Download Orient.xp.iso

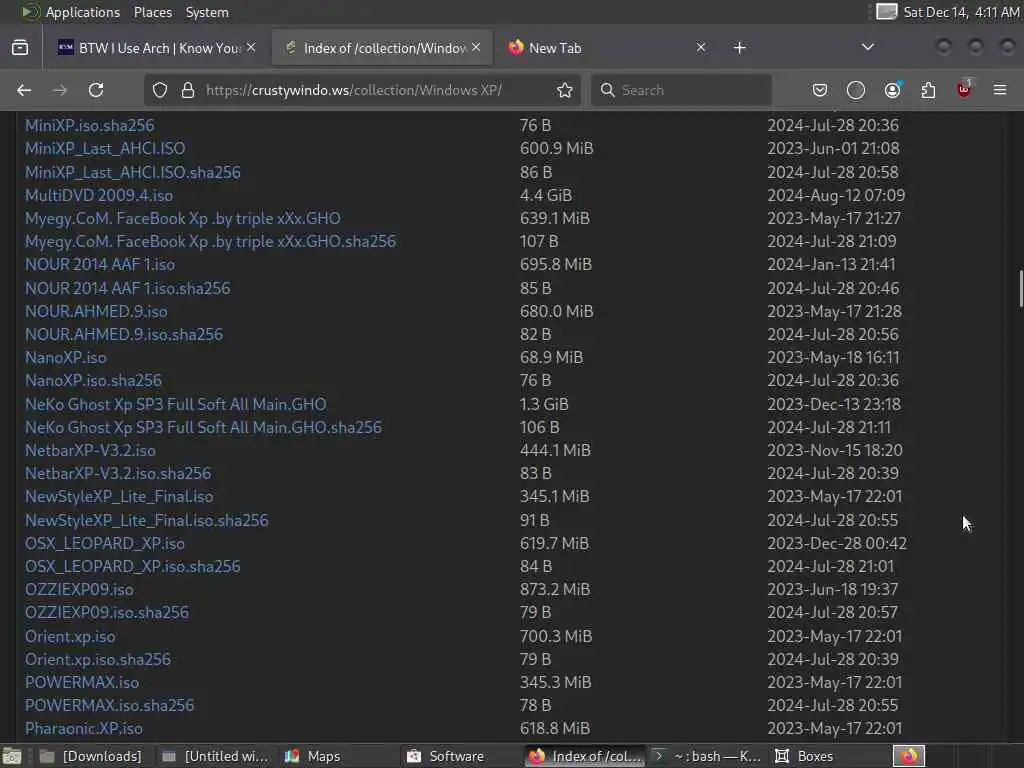(x=70, y=636)
